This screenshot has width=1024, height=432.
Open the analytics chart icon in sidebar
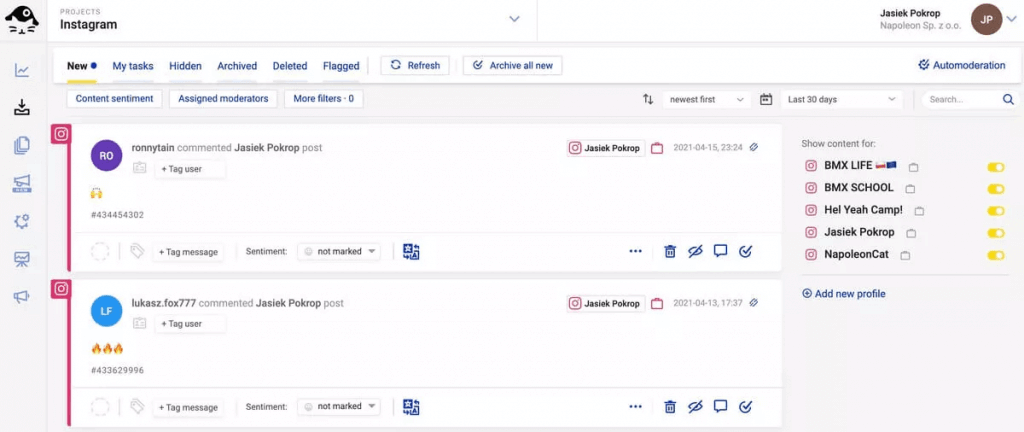pos(22,70)
